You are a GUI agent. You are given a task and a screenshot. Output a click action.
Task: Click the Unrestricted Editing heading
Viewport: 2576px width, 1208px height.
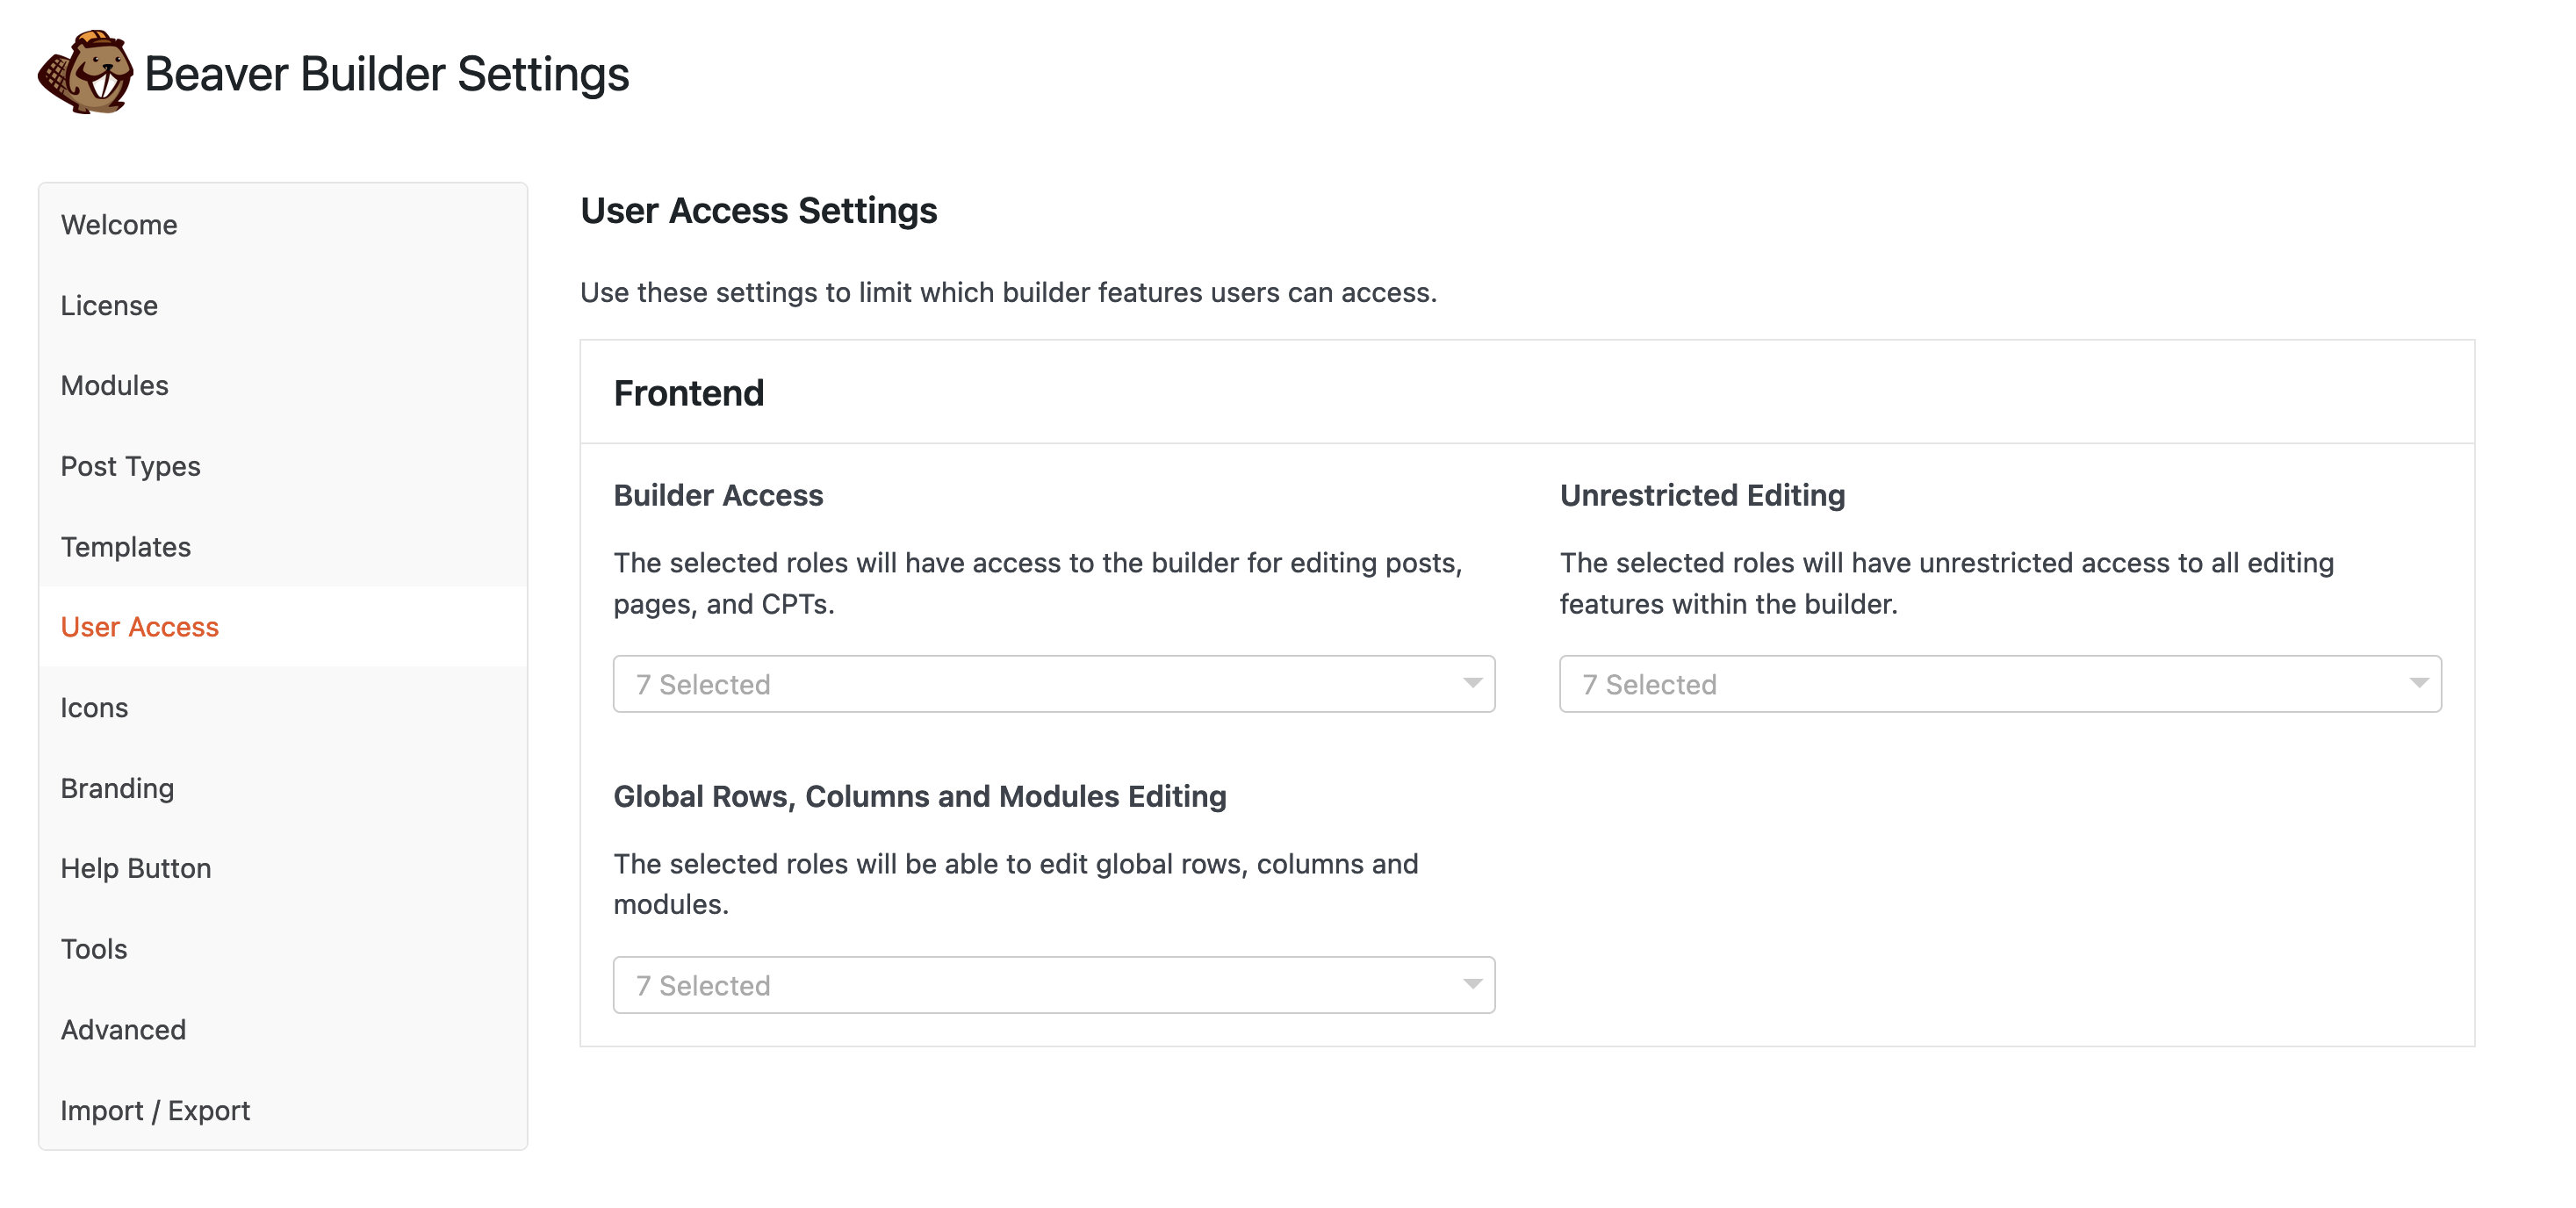point(1702,495)
